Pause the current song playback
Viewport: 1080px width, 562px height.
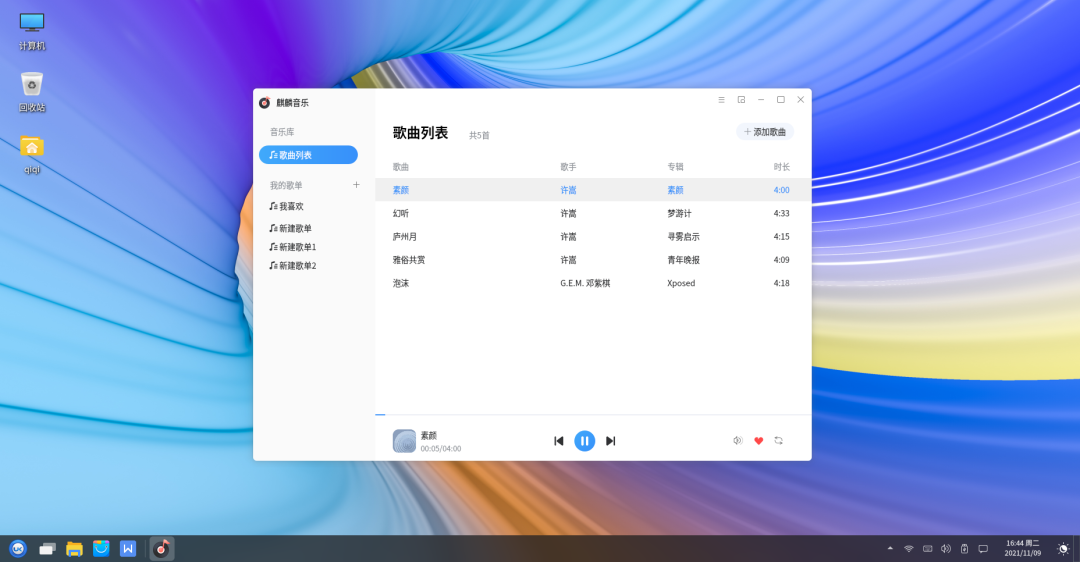tap(584, 441)
